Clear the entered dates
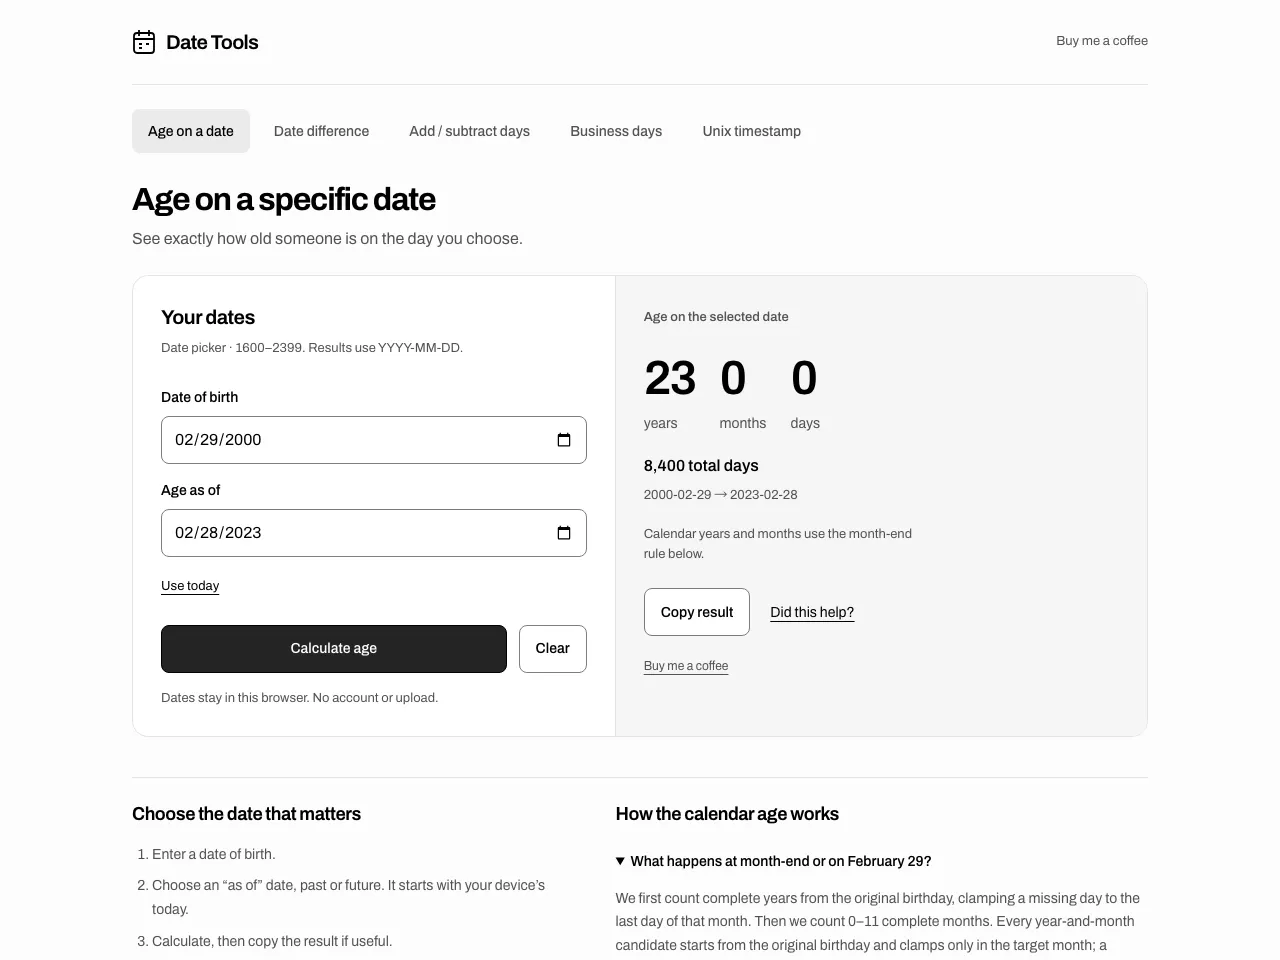This screenshot has width=1280, height=960. coord(553,649)
